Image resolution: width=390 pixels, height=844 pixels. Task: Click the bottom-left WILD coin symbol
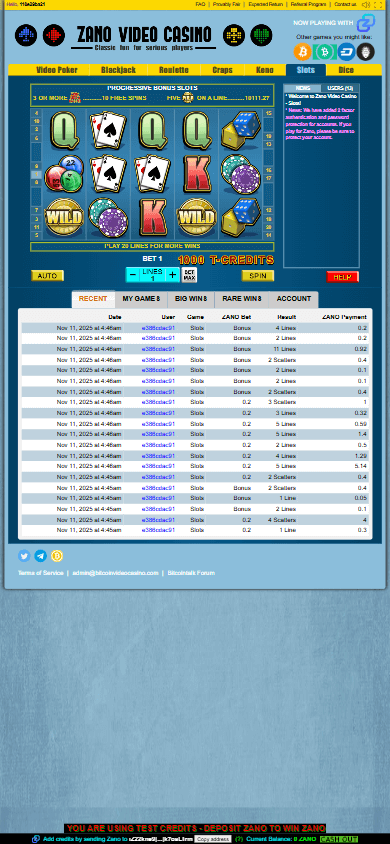pos(64,217)
